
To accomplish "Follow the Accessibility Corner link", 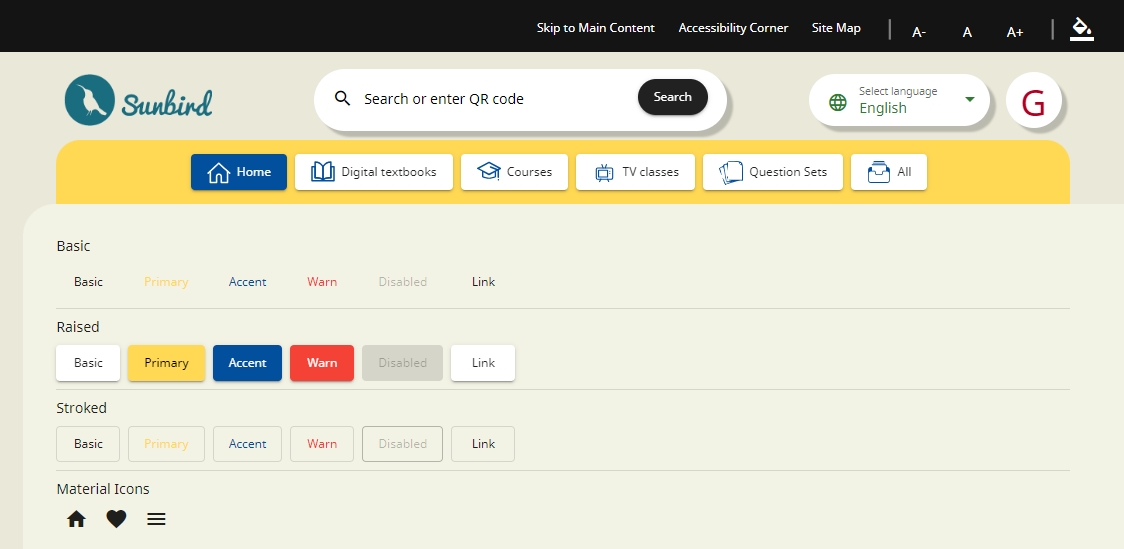I will (733, 28).
